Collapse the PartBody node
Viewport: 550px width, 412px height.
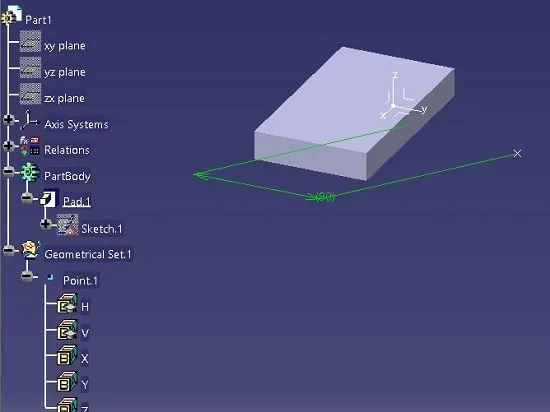coord(9,171)
